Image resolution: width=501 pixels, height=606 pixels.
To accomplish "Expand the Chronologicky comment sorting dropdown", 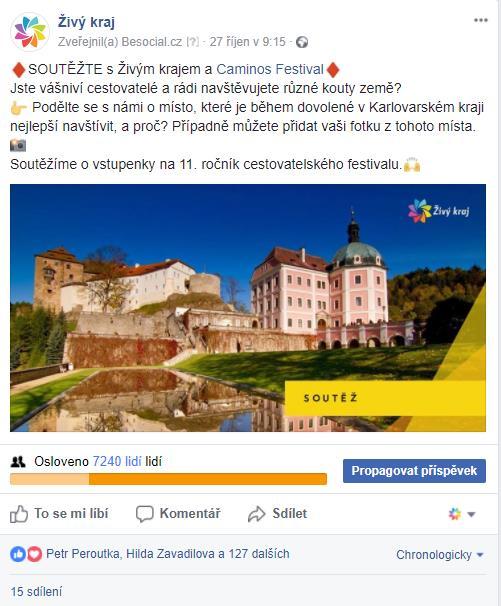I will point(440,555).
